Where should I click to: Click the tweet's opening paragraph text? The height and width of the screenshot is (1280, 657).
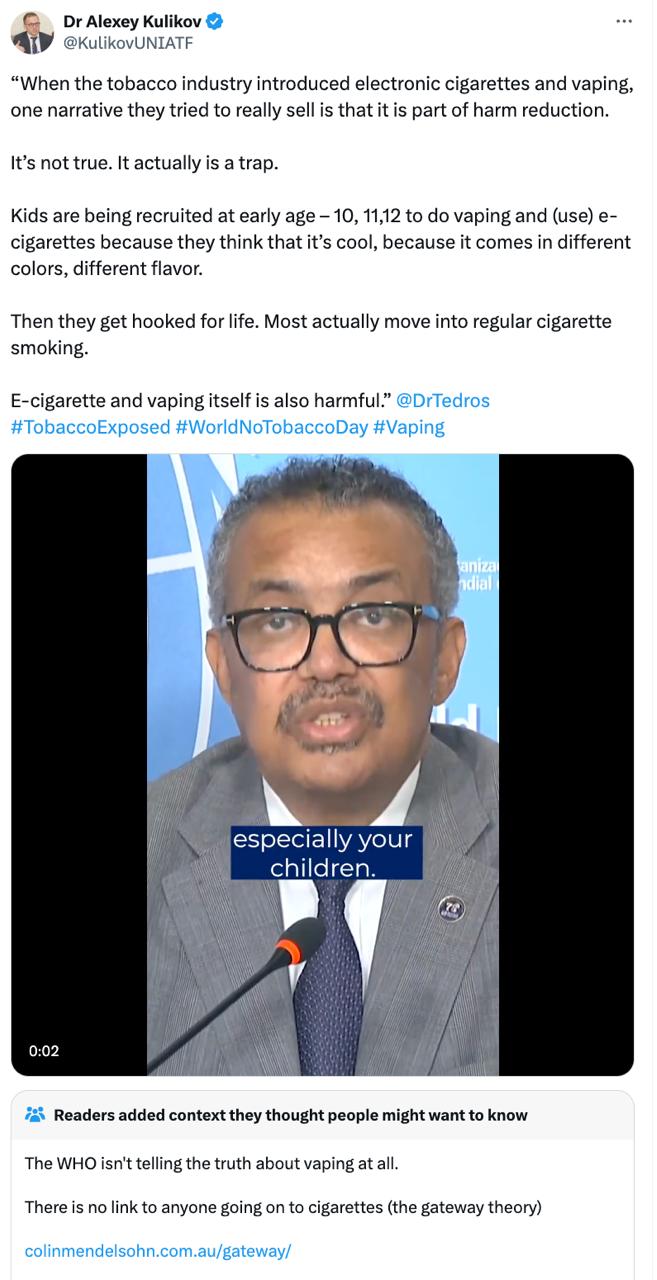click(322, 97)
